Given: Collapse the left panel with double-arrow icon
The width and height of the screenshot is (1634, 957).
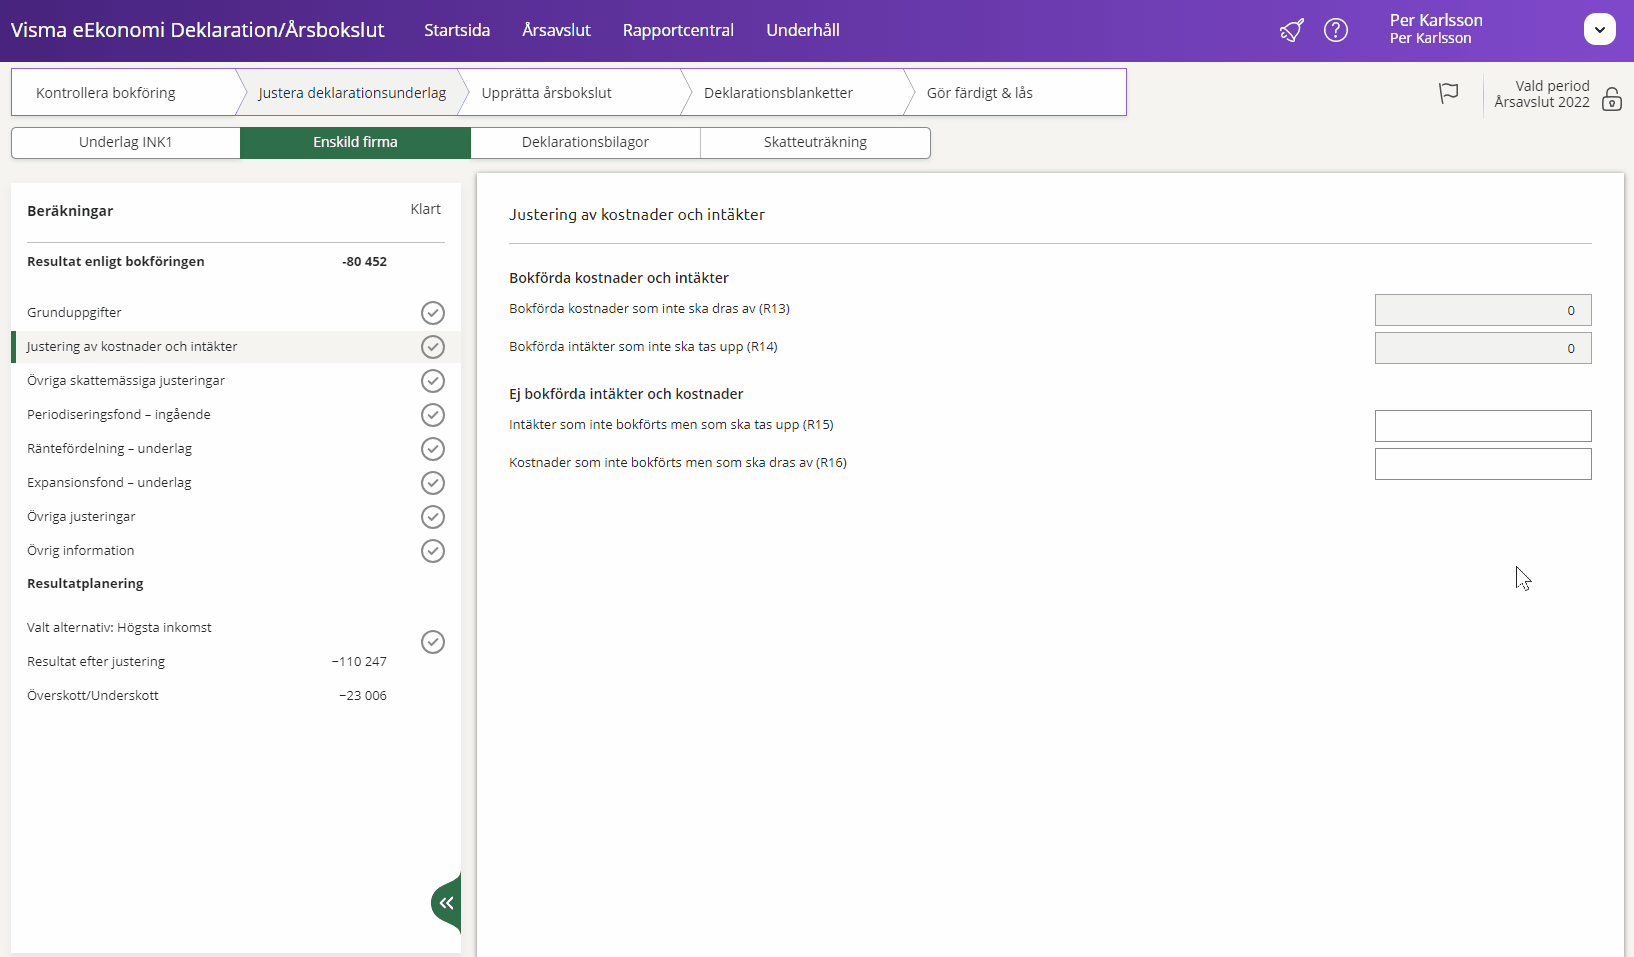Looking at the screenshot, I should (446, 903).
